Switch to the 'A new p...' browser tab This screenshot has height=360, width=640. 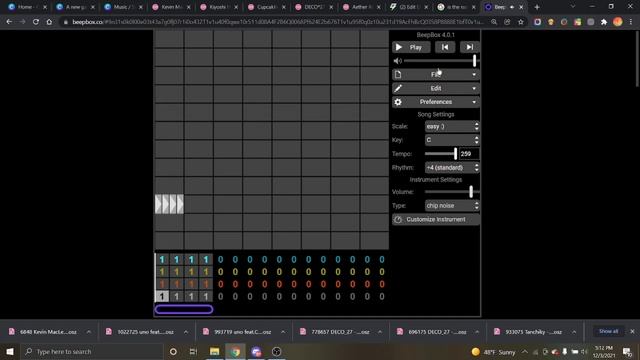tap(76, 7)
